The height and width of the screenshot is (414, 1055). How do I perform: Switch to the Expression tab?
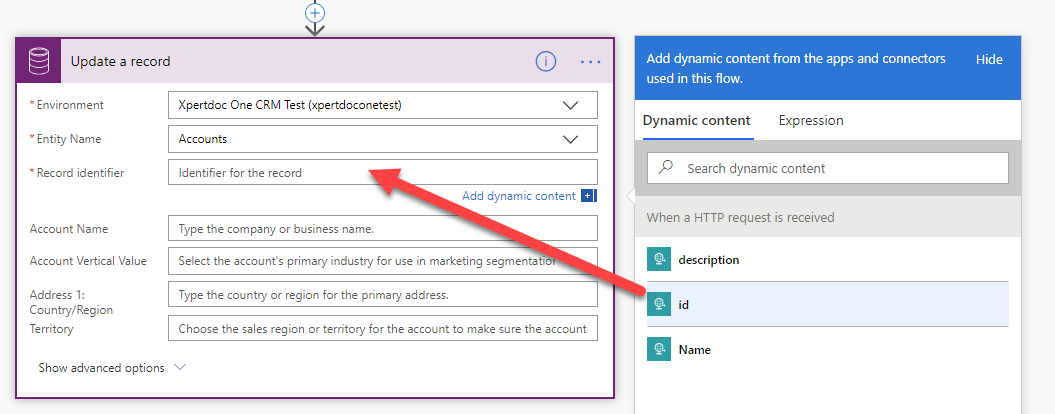811,120
